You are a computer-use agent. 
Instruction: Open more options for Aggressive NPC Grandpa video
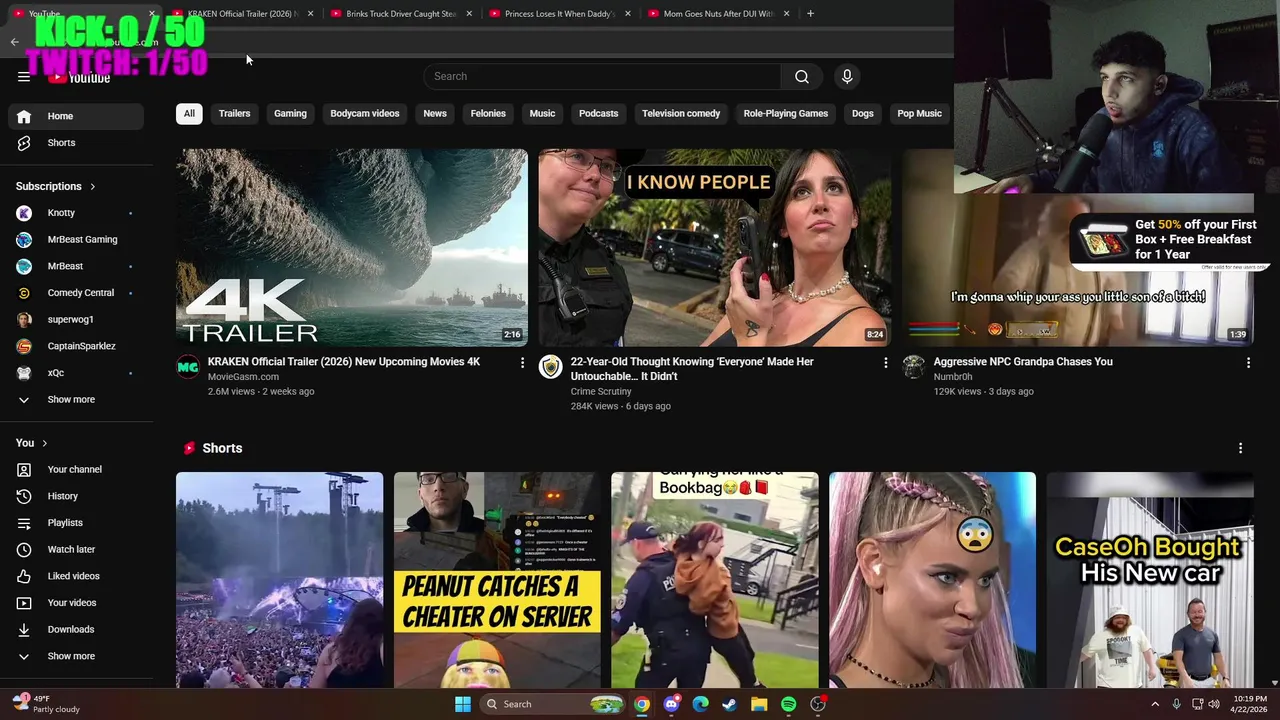point(1248,363)
